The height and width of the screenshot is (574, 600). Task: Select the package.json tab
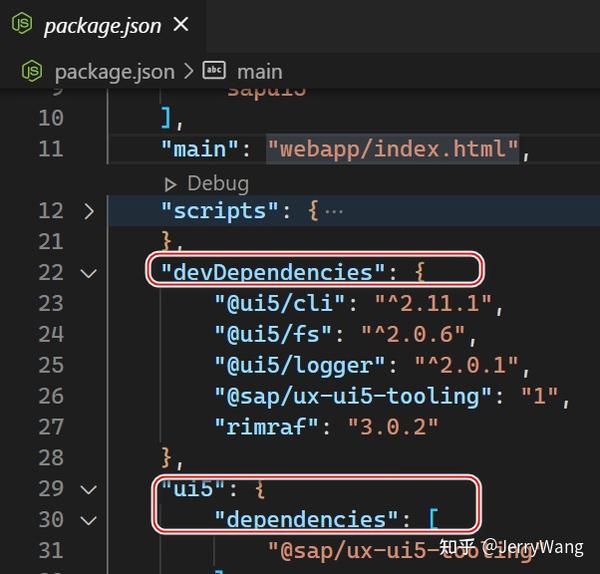click(103, 25)
